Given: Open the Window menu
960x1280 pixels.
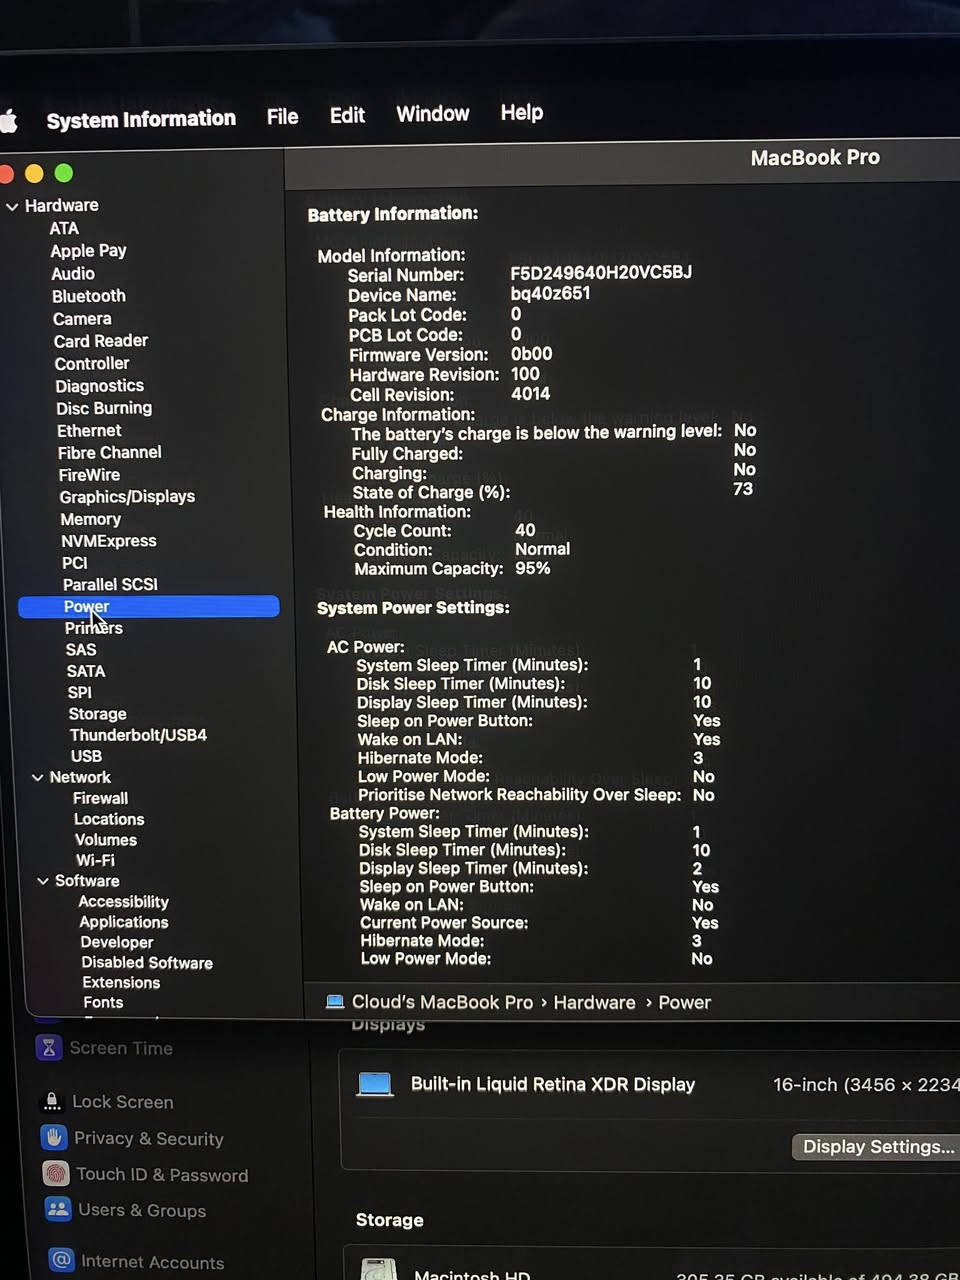Looking at the screenshot, I should [432, 113].
